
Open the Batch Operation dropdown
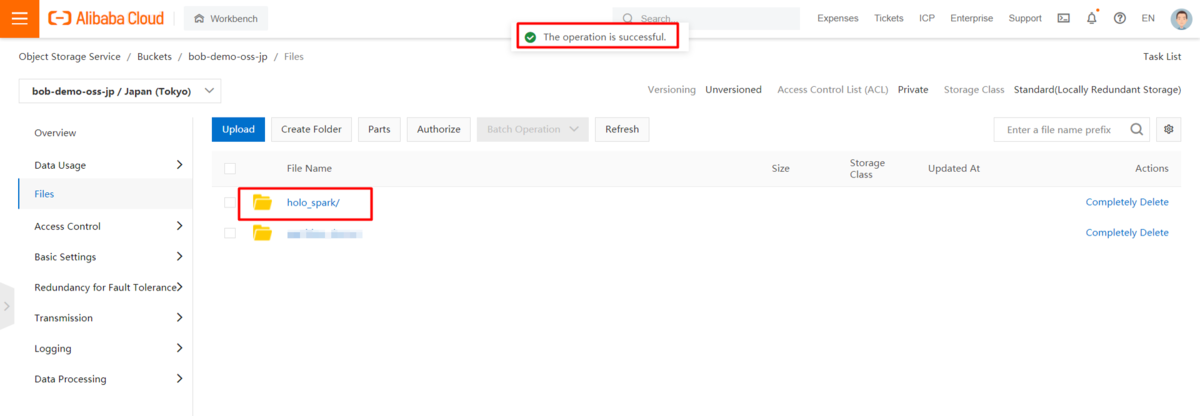[x=532, y=129]
